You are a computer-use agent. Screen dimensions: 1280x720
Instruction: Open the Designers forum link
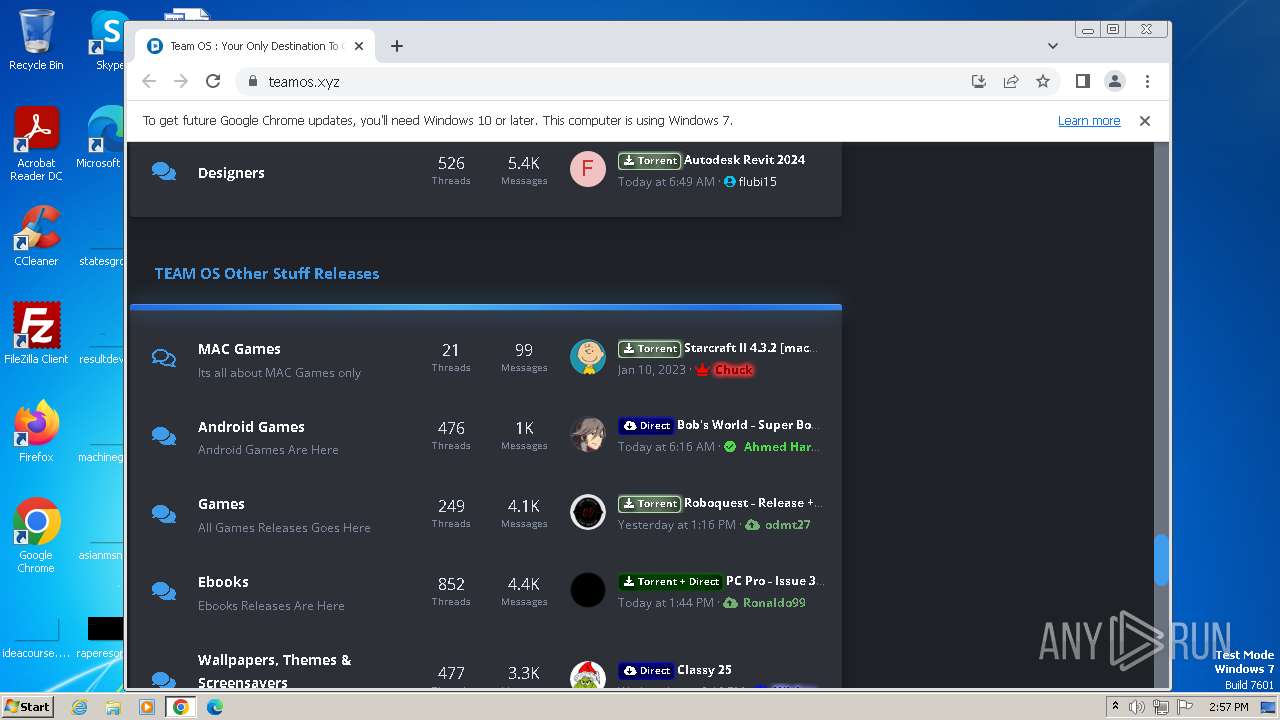(x=231, y=173)
